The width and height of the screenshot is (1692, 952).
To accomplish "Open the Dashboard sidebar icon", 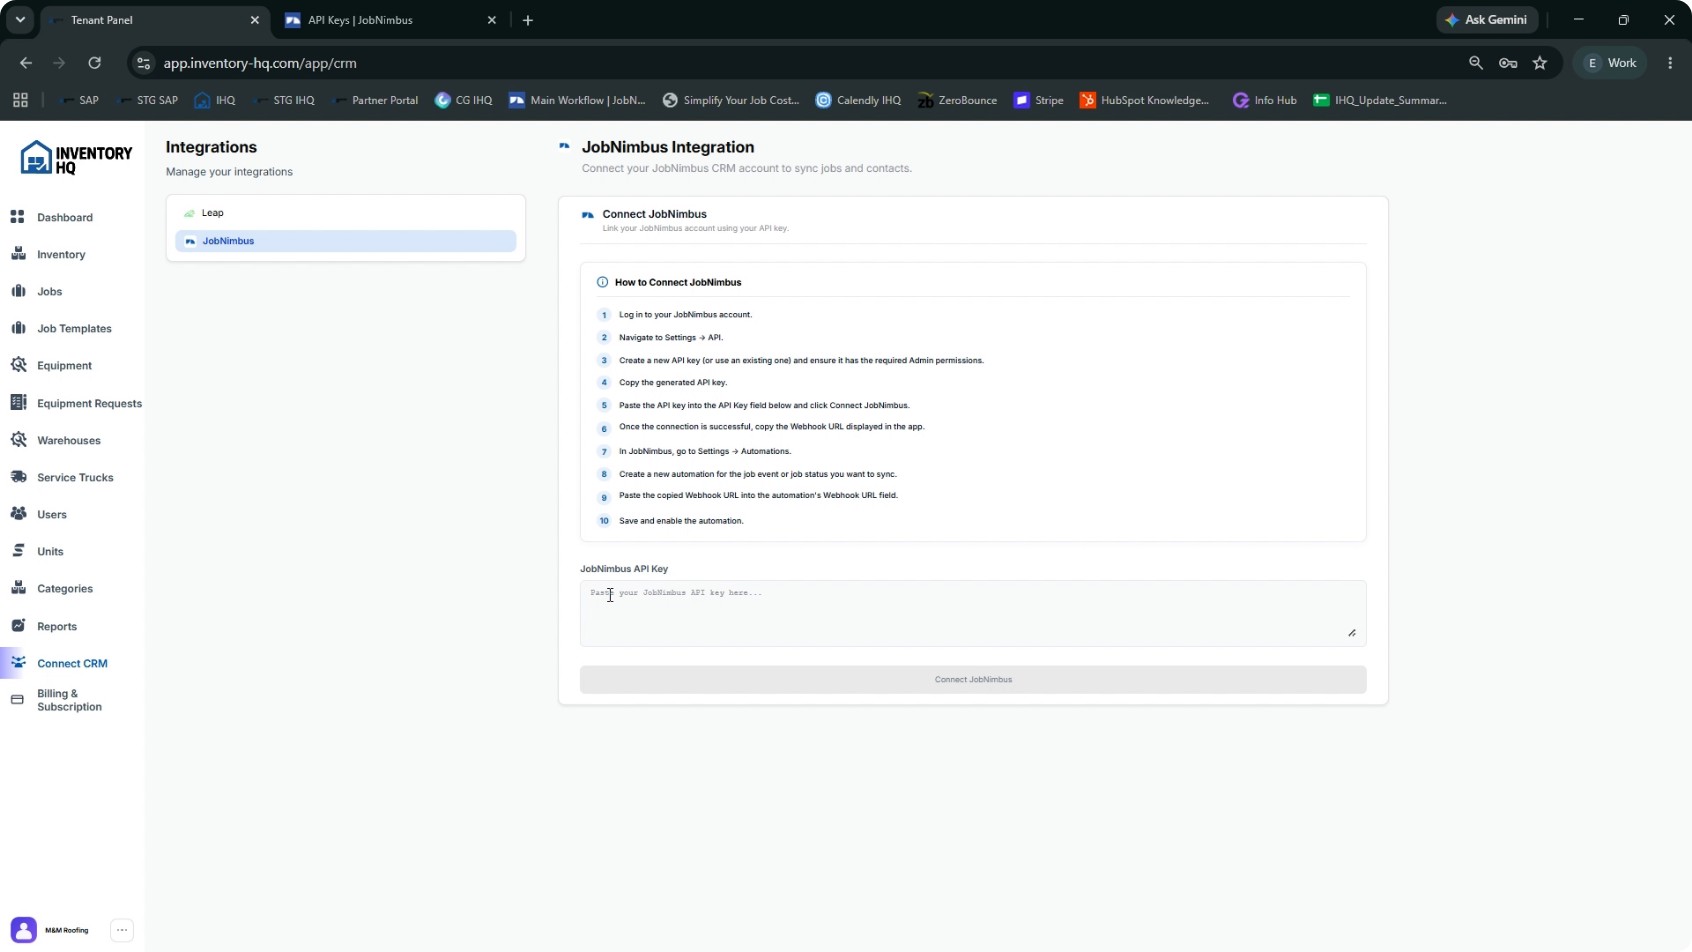I will 18,217.
